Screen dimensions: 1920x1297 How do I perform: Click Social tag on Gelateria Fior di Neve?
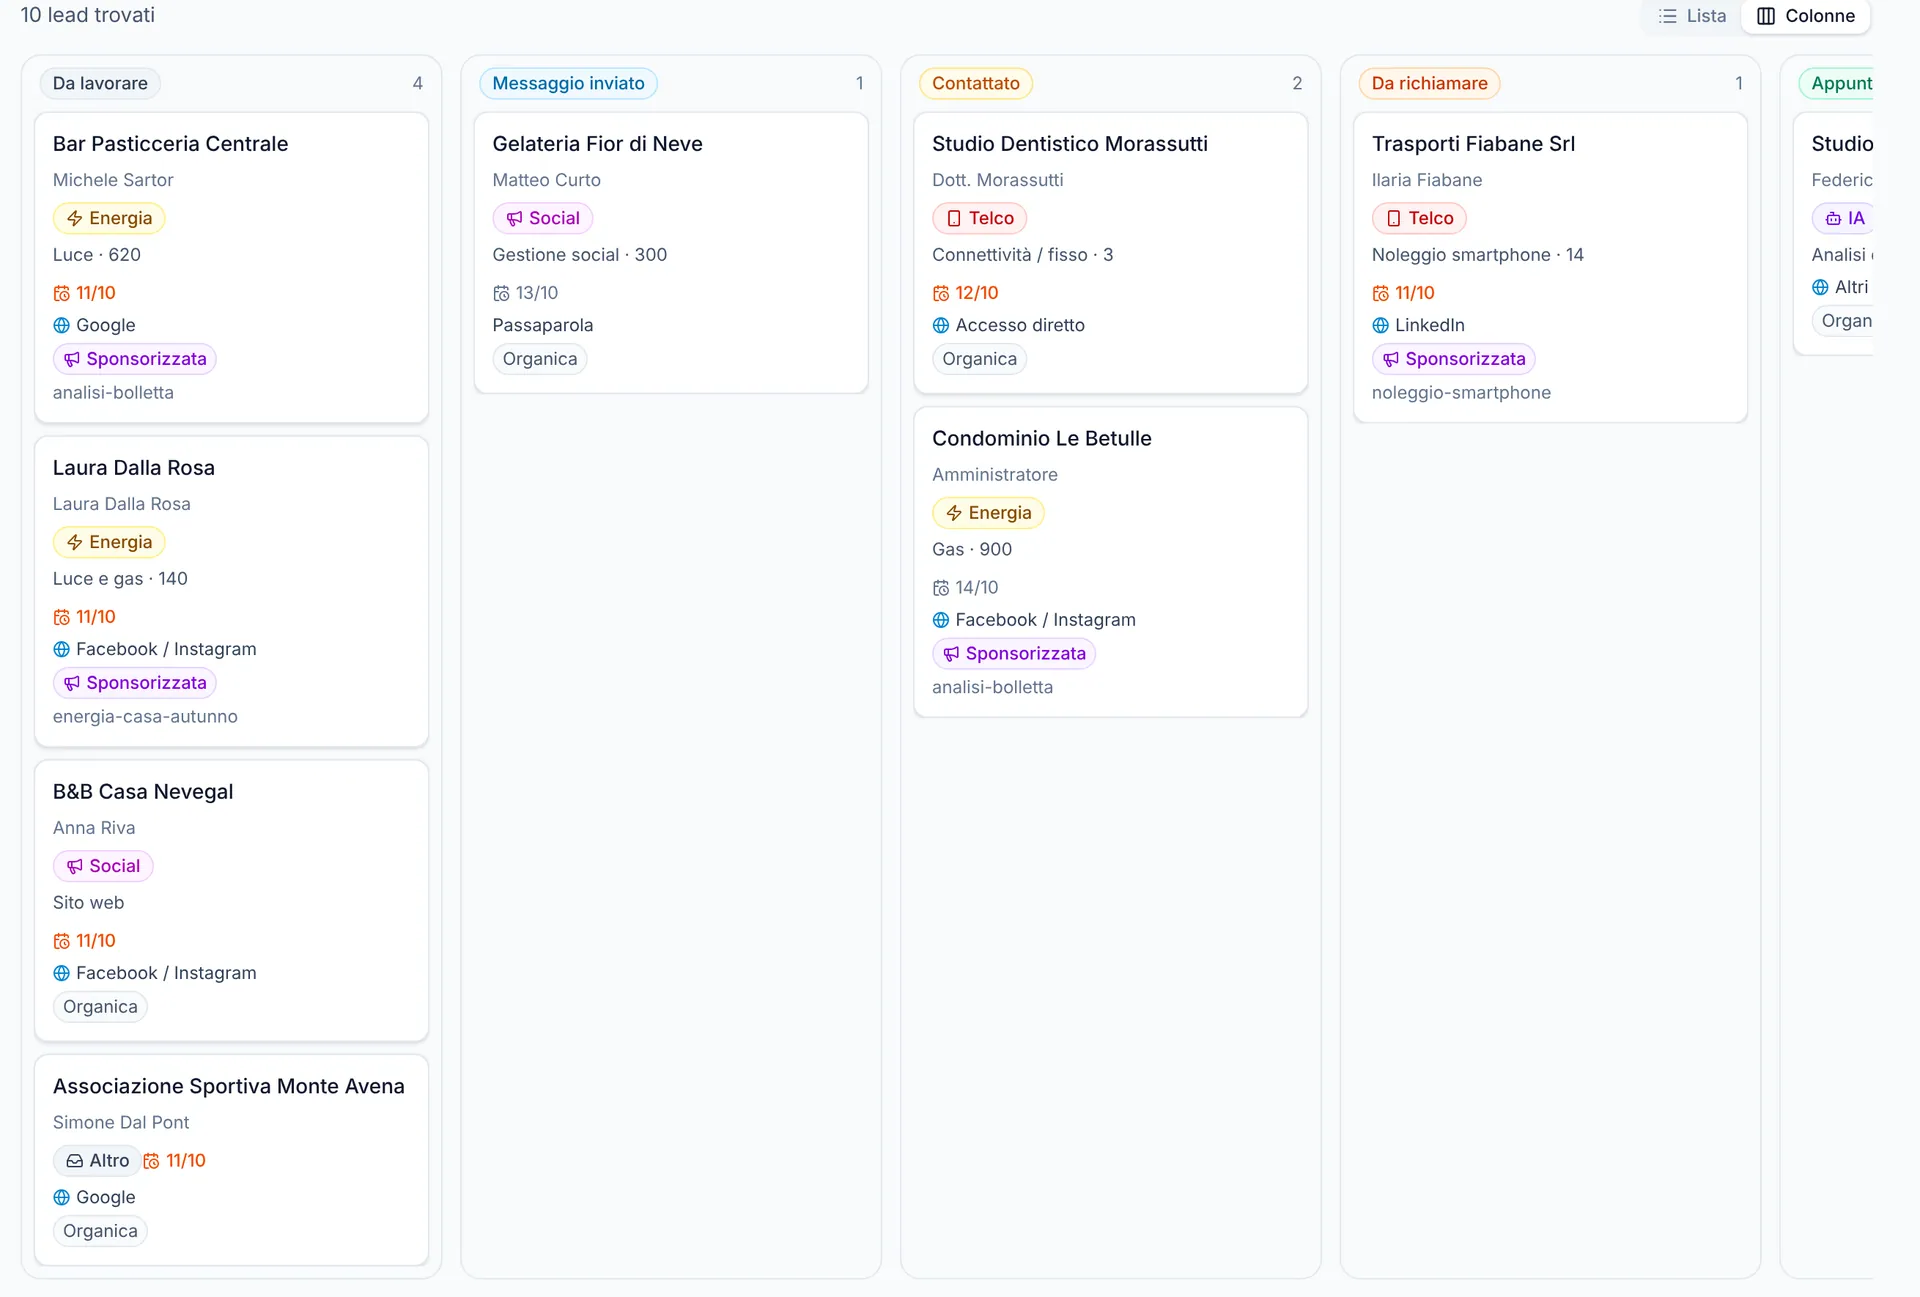click(x=543, y=218)
